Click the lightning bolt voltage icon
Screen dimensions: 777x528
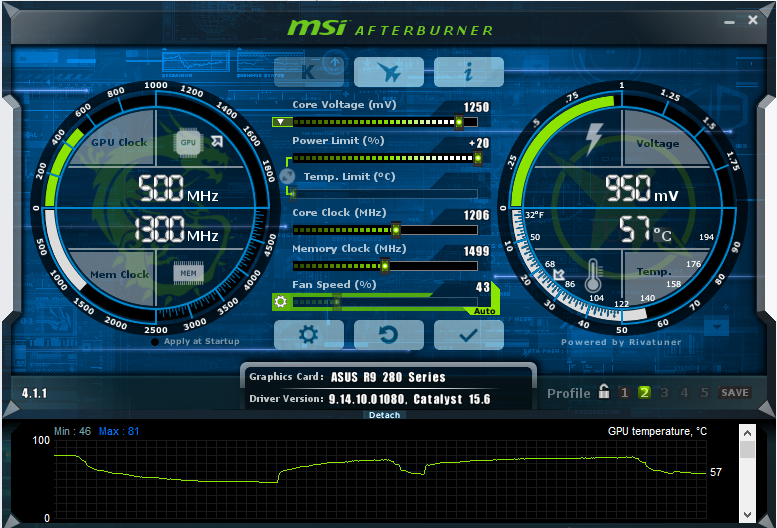tap(594, 138)
